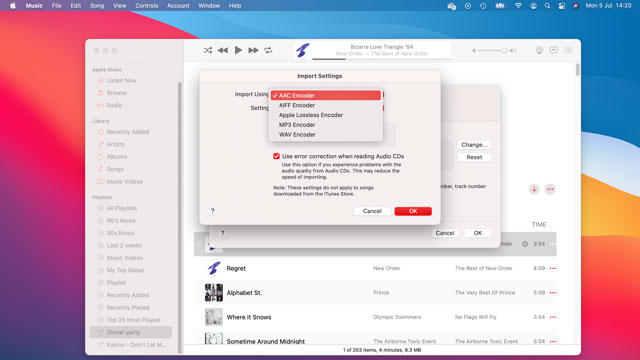Image resolution: width=640 pixels, height=360 pixels.
Task: Open more options for Where It Snows
Action: click(x=553, y=317)
